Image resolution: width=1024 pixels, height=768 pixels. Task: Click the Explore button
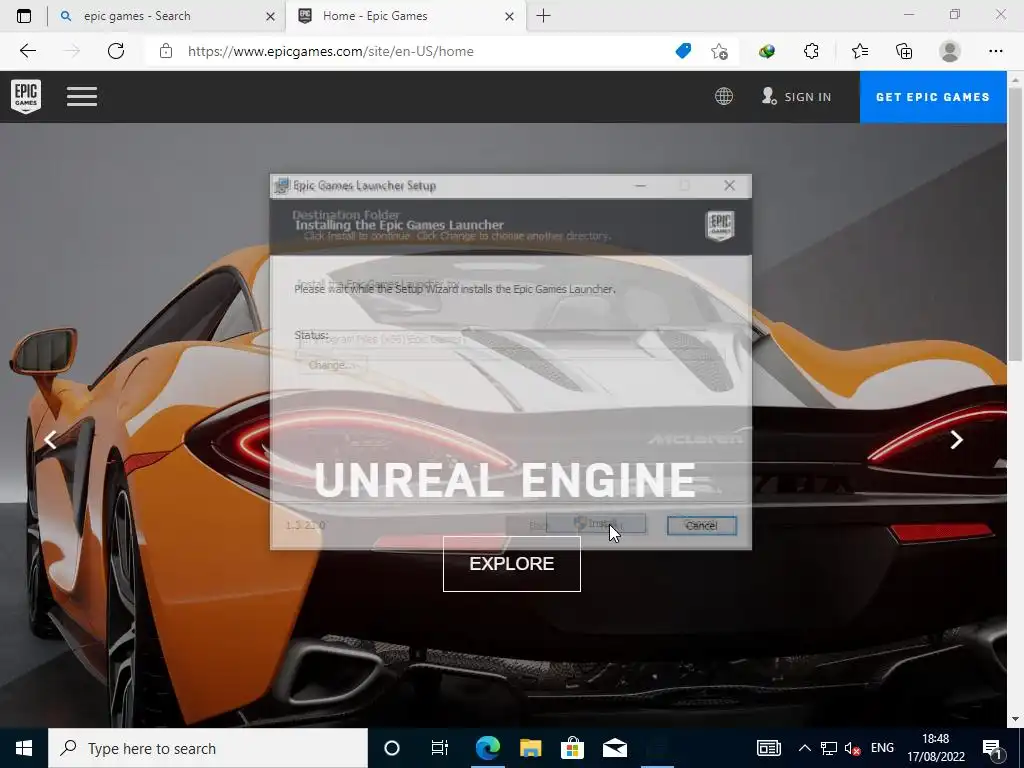(x=511, y=564)
